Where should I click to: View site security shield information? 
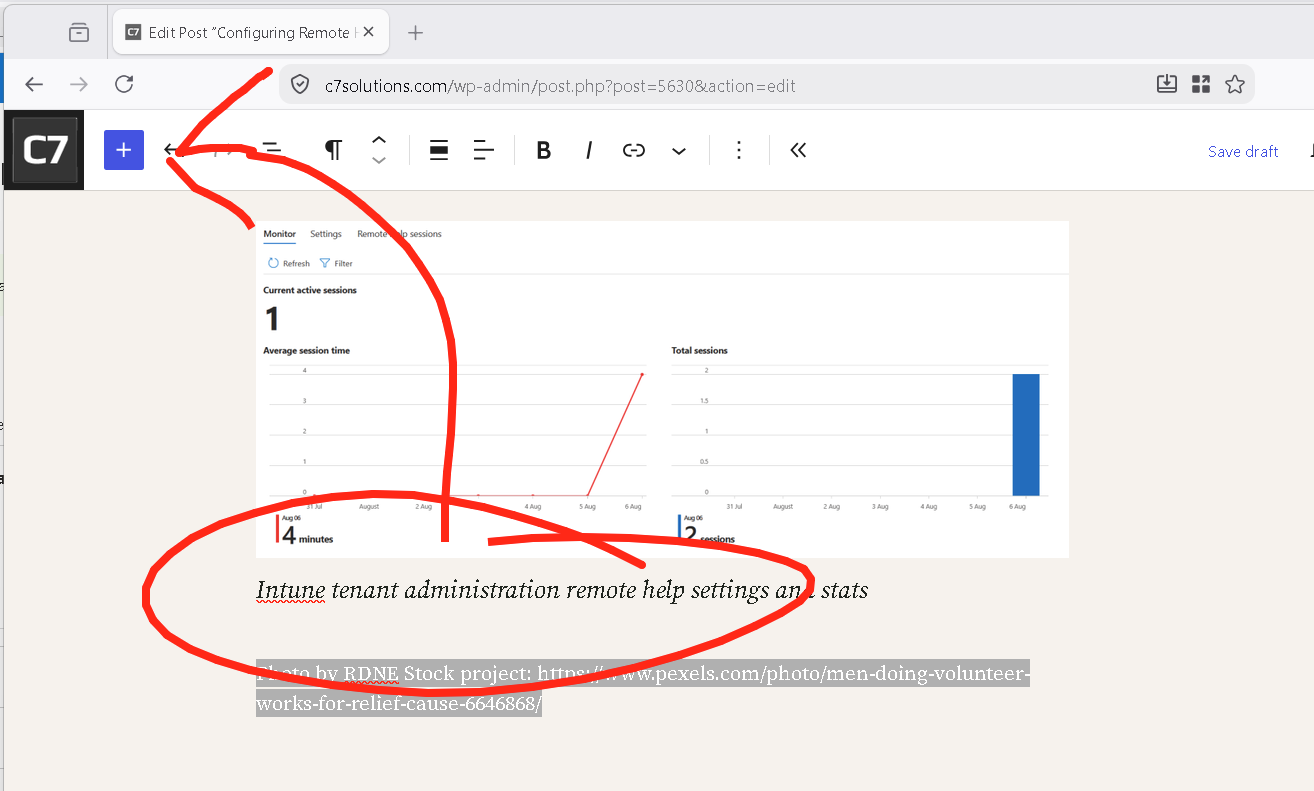(x=299, y=85)
